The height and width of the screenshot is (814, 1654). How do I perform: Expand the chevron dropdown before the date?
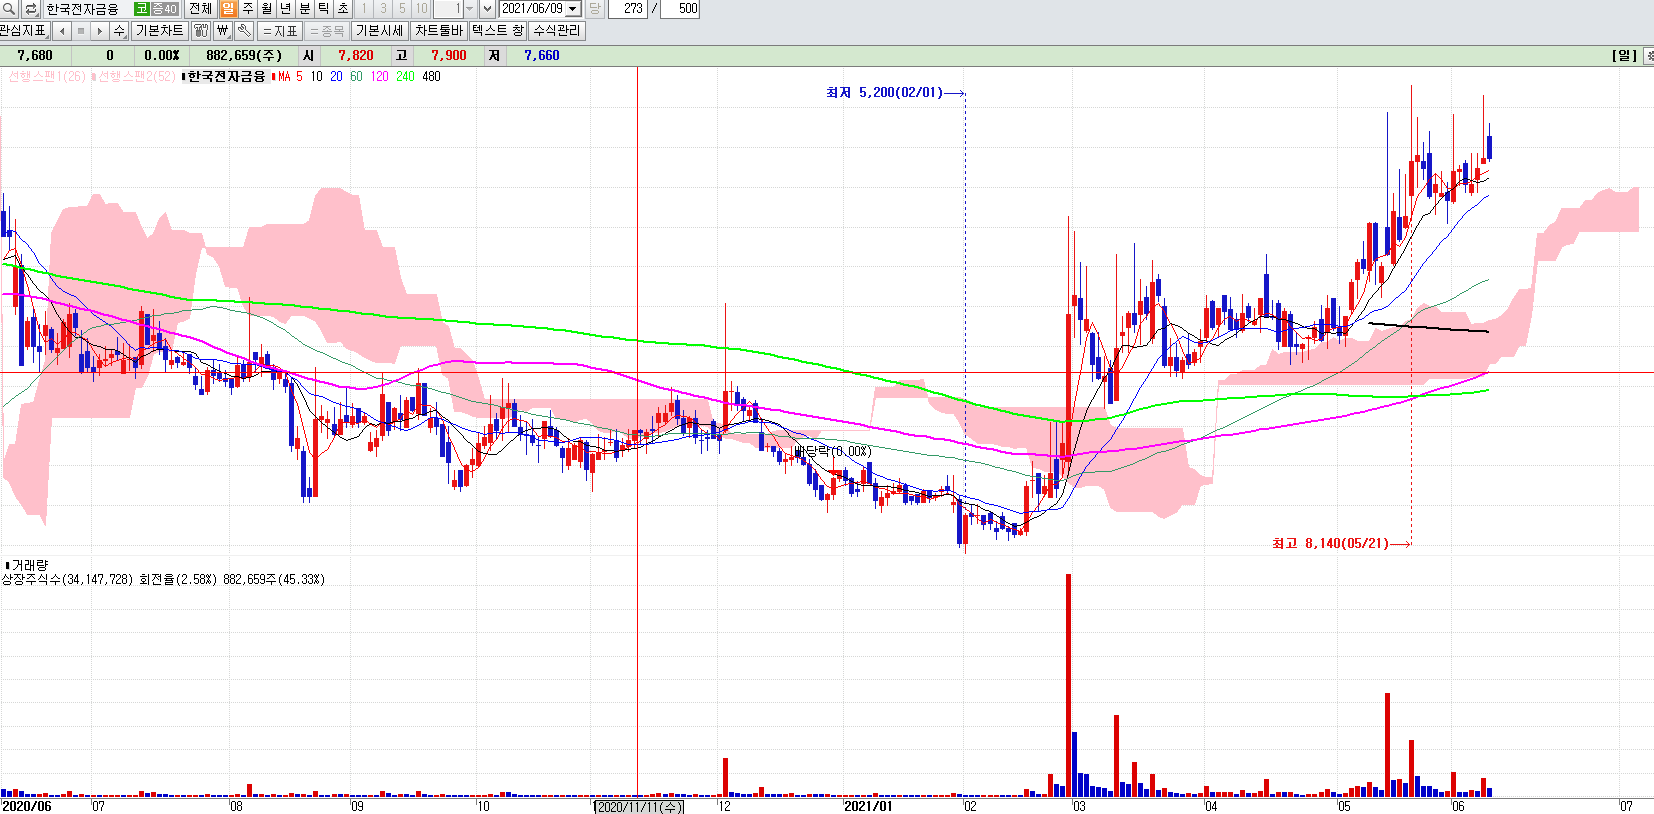[488, 9]
